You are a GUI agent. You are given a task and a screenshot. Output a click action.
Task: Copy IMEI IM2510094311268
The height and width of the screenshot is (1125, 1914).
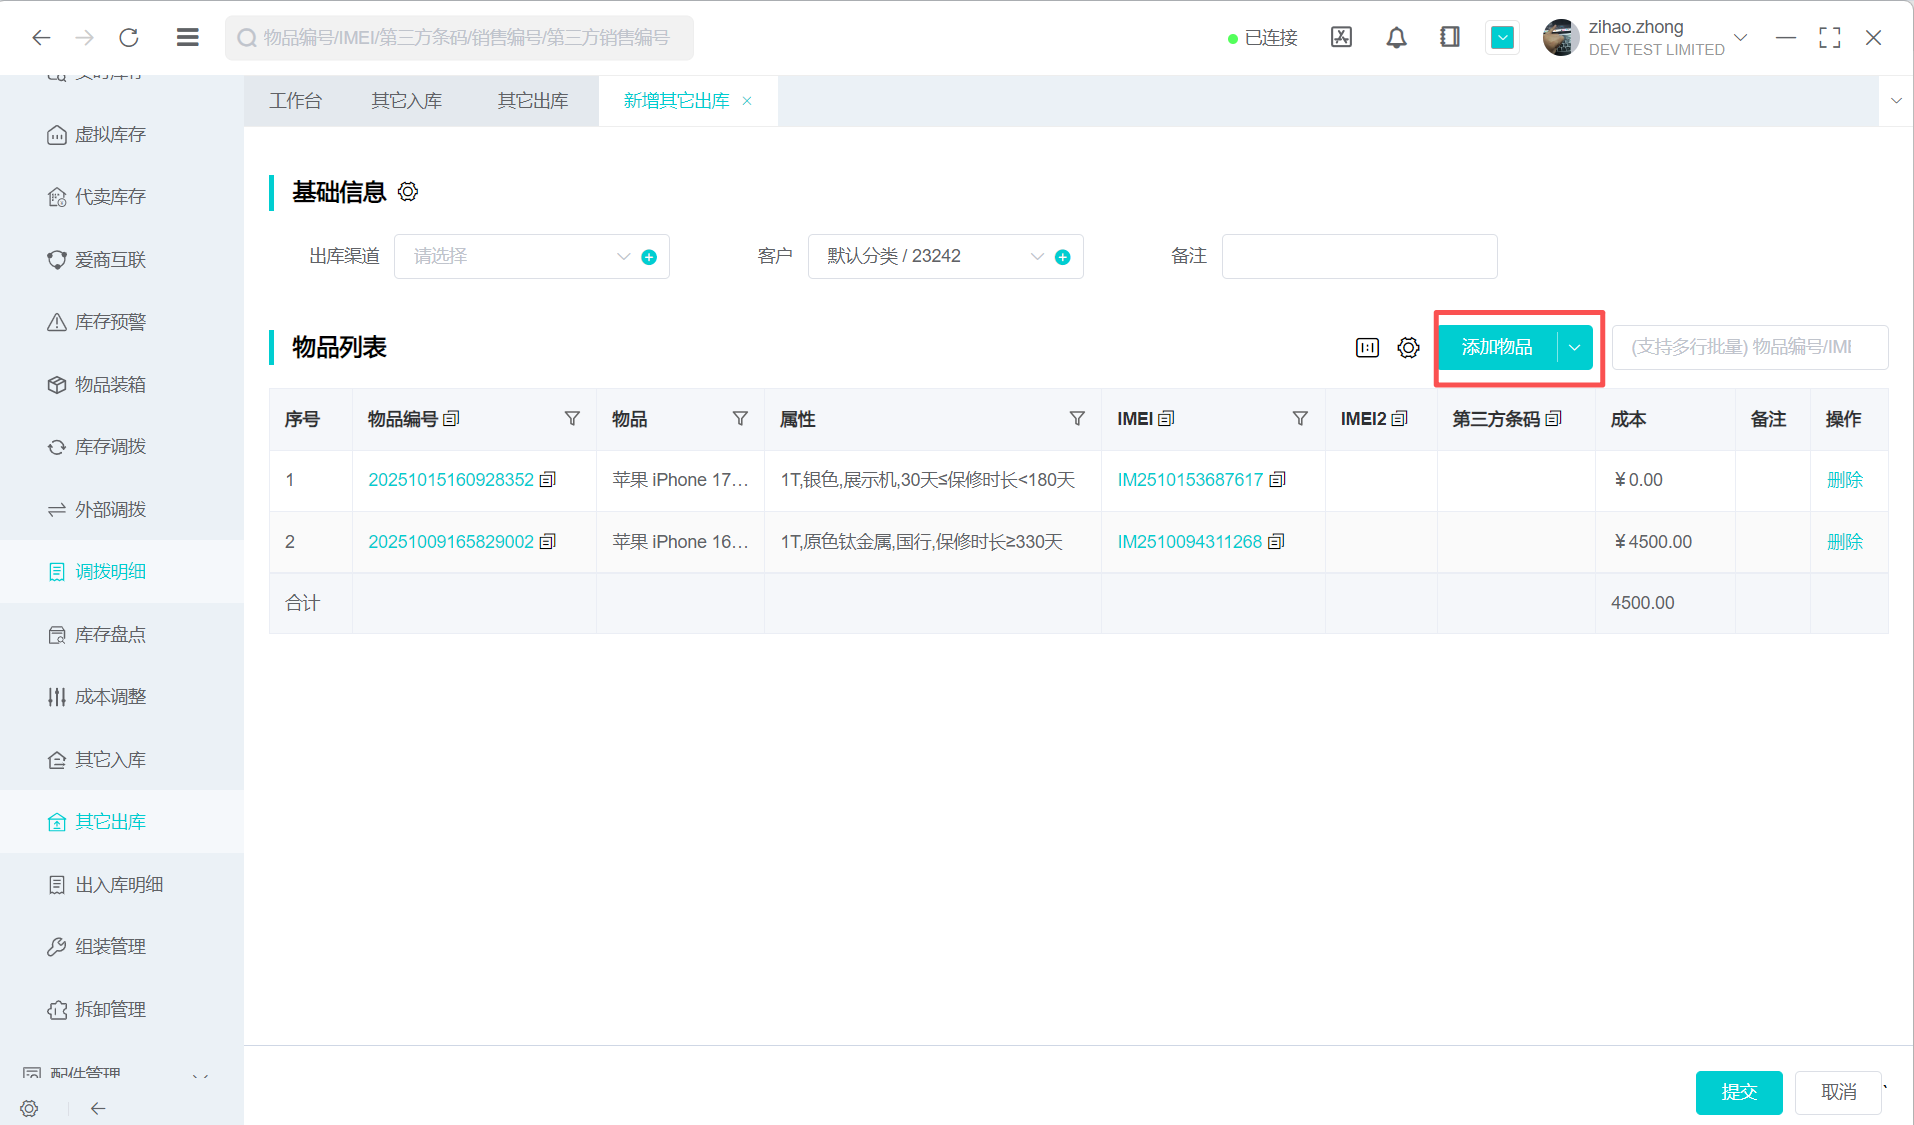point(1276,542)
